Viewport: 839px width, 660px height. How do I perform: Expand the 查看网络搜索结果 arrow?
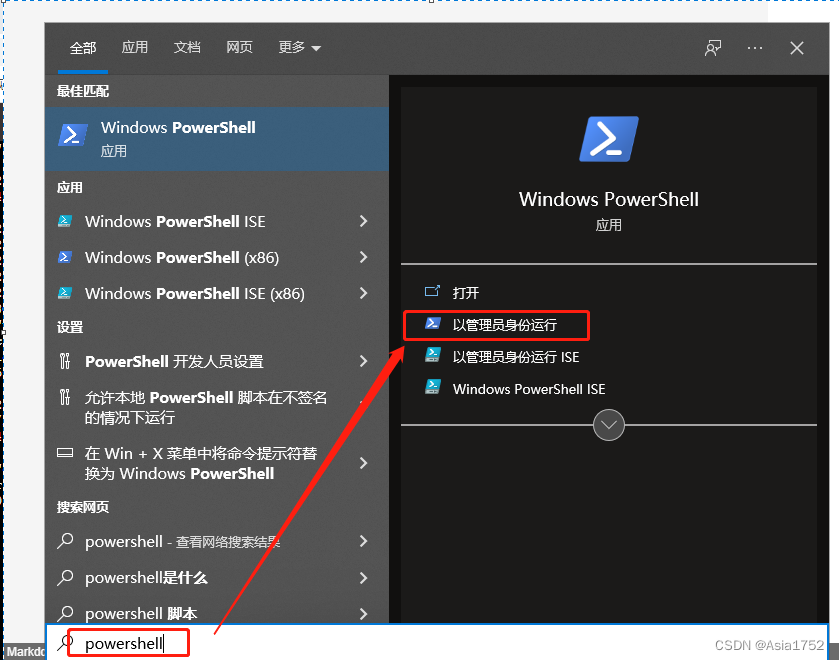[364, 541]
